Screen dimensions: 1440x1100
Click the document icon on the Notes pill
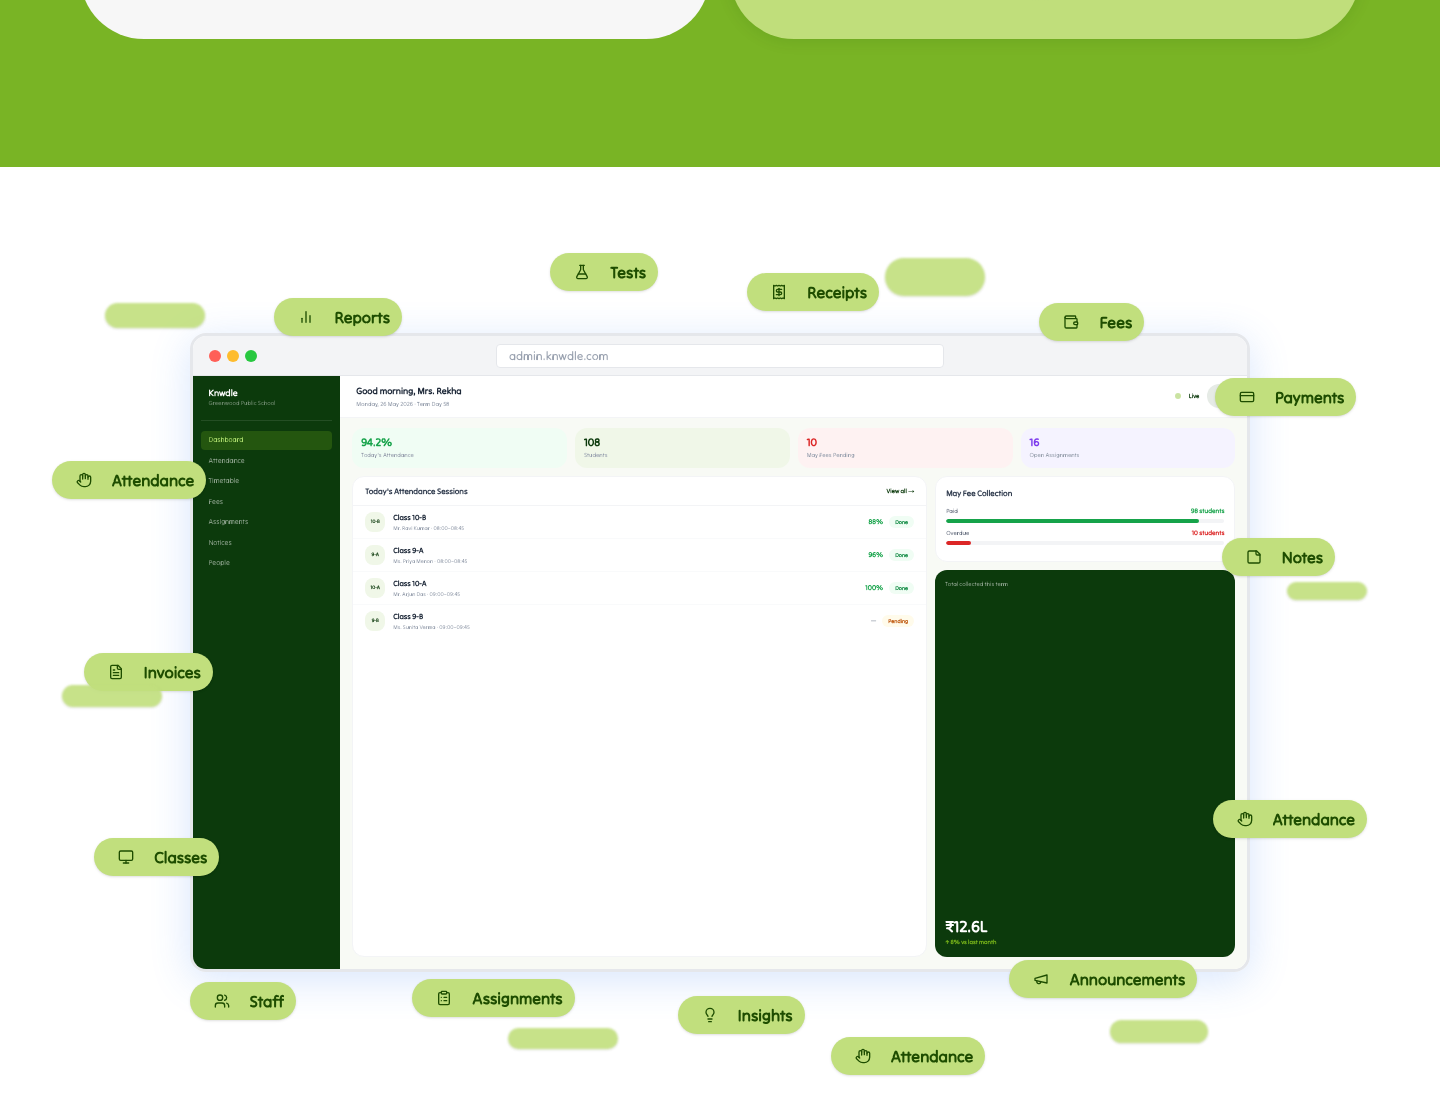tap(1254, 557)
